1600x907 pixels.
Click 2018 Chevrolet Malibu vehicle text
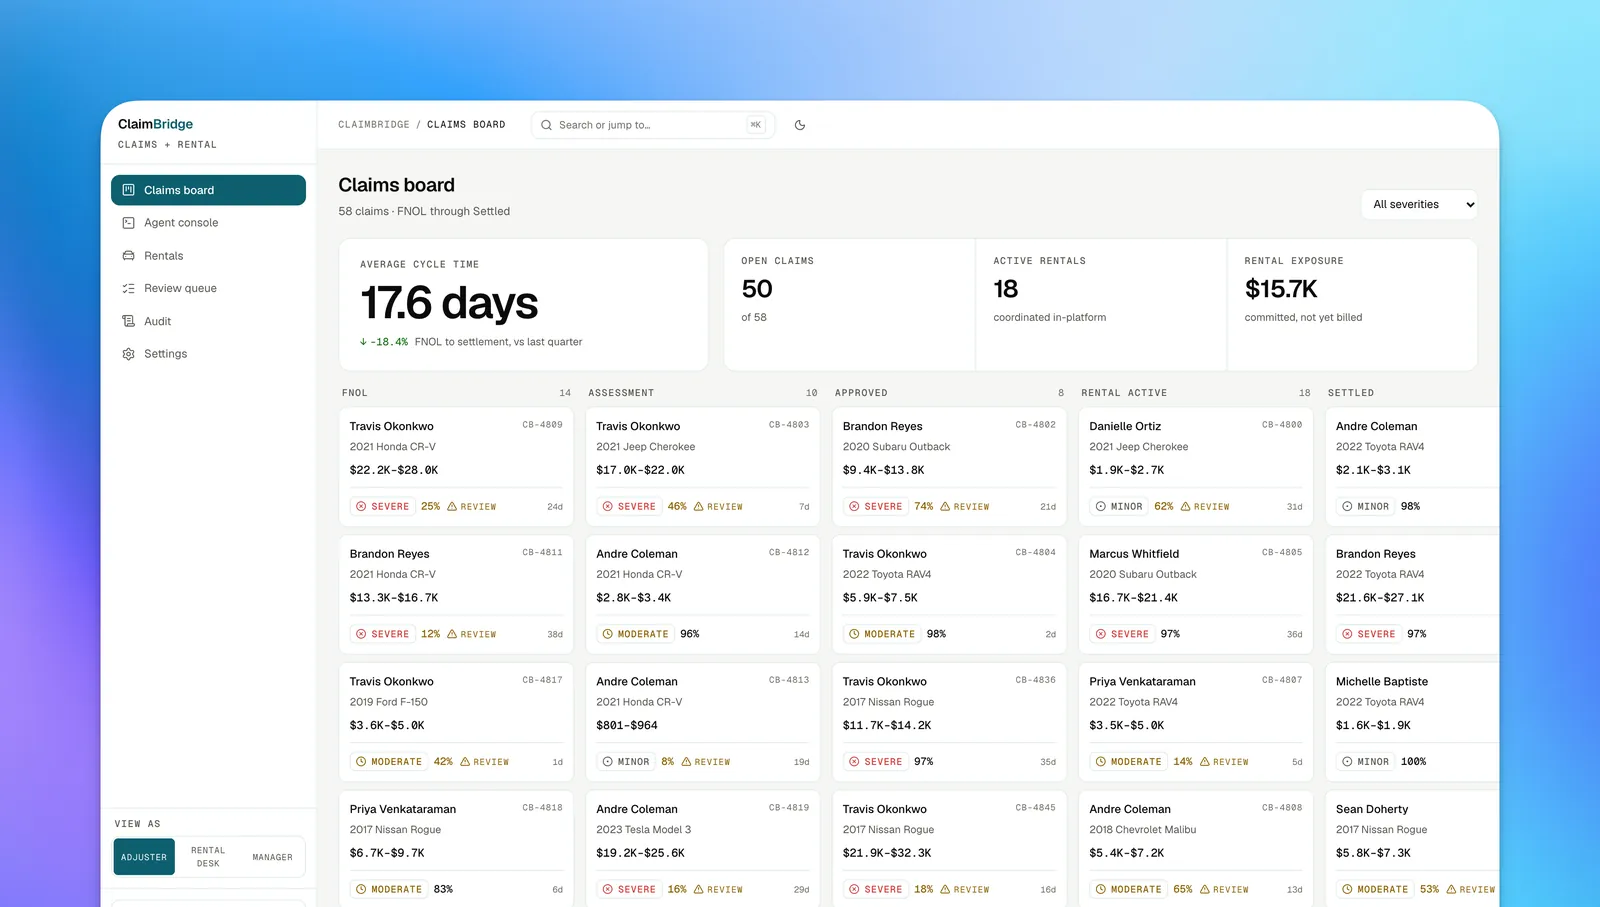tap(1143, 830)
